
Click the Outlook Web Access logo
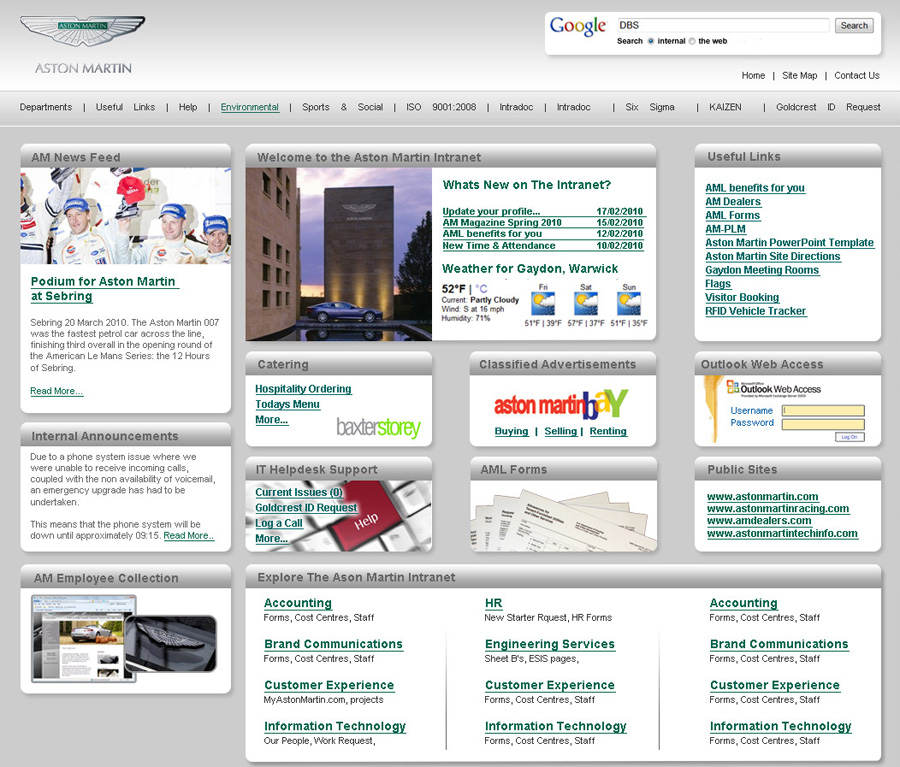(x=774, y=388)
